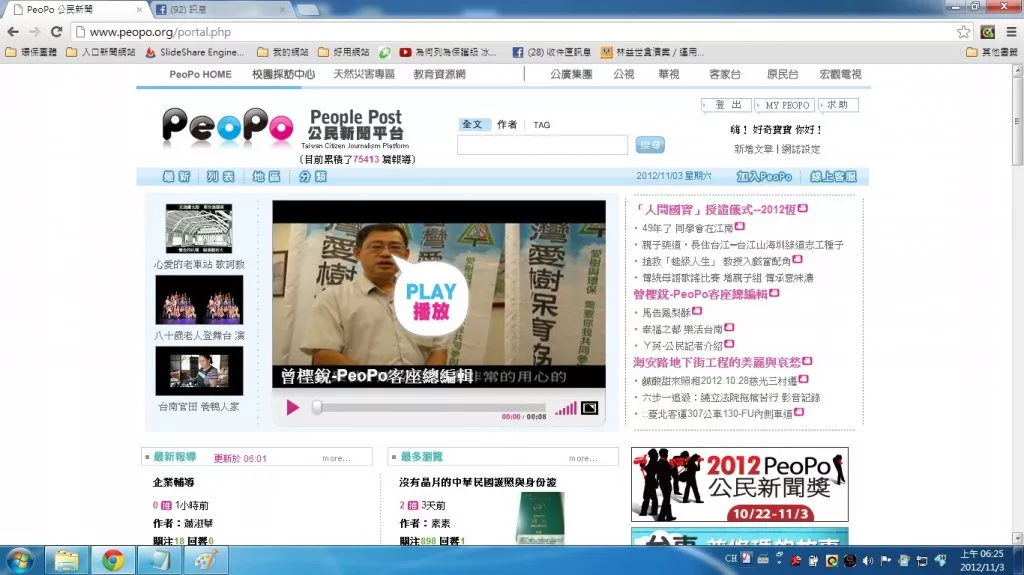Open MY PEOPO button
The image size is (1024, 575).
[x=786, y=105]
